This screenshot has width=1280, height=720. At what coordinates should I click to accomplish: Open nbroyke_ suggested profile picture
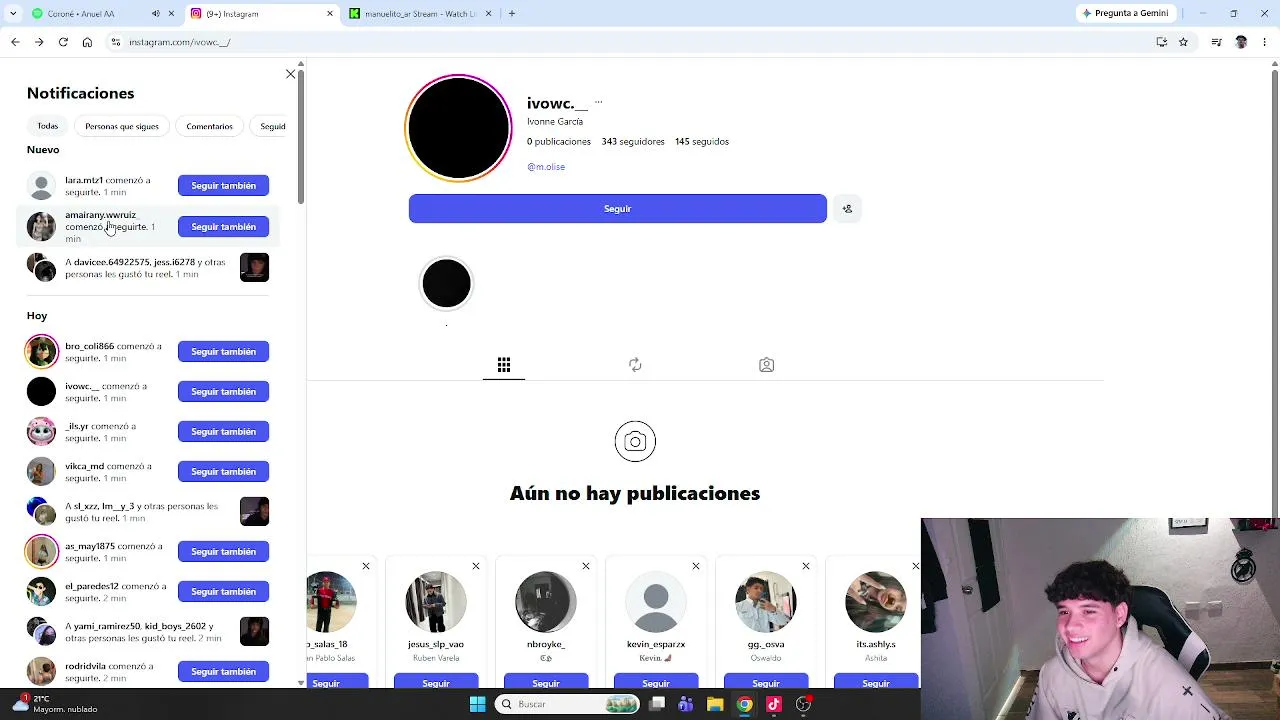pyautogui.click(x=546, y=602)
